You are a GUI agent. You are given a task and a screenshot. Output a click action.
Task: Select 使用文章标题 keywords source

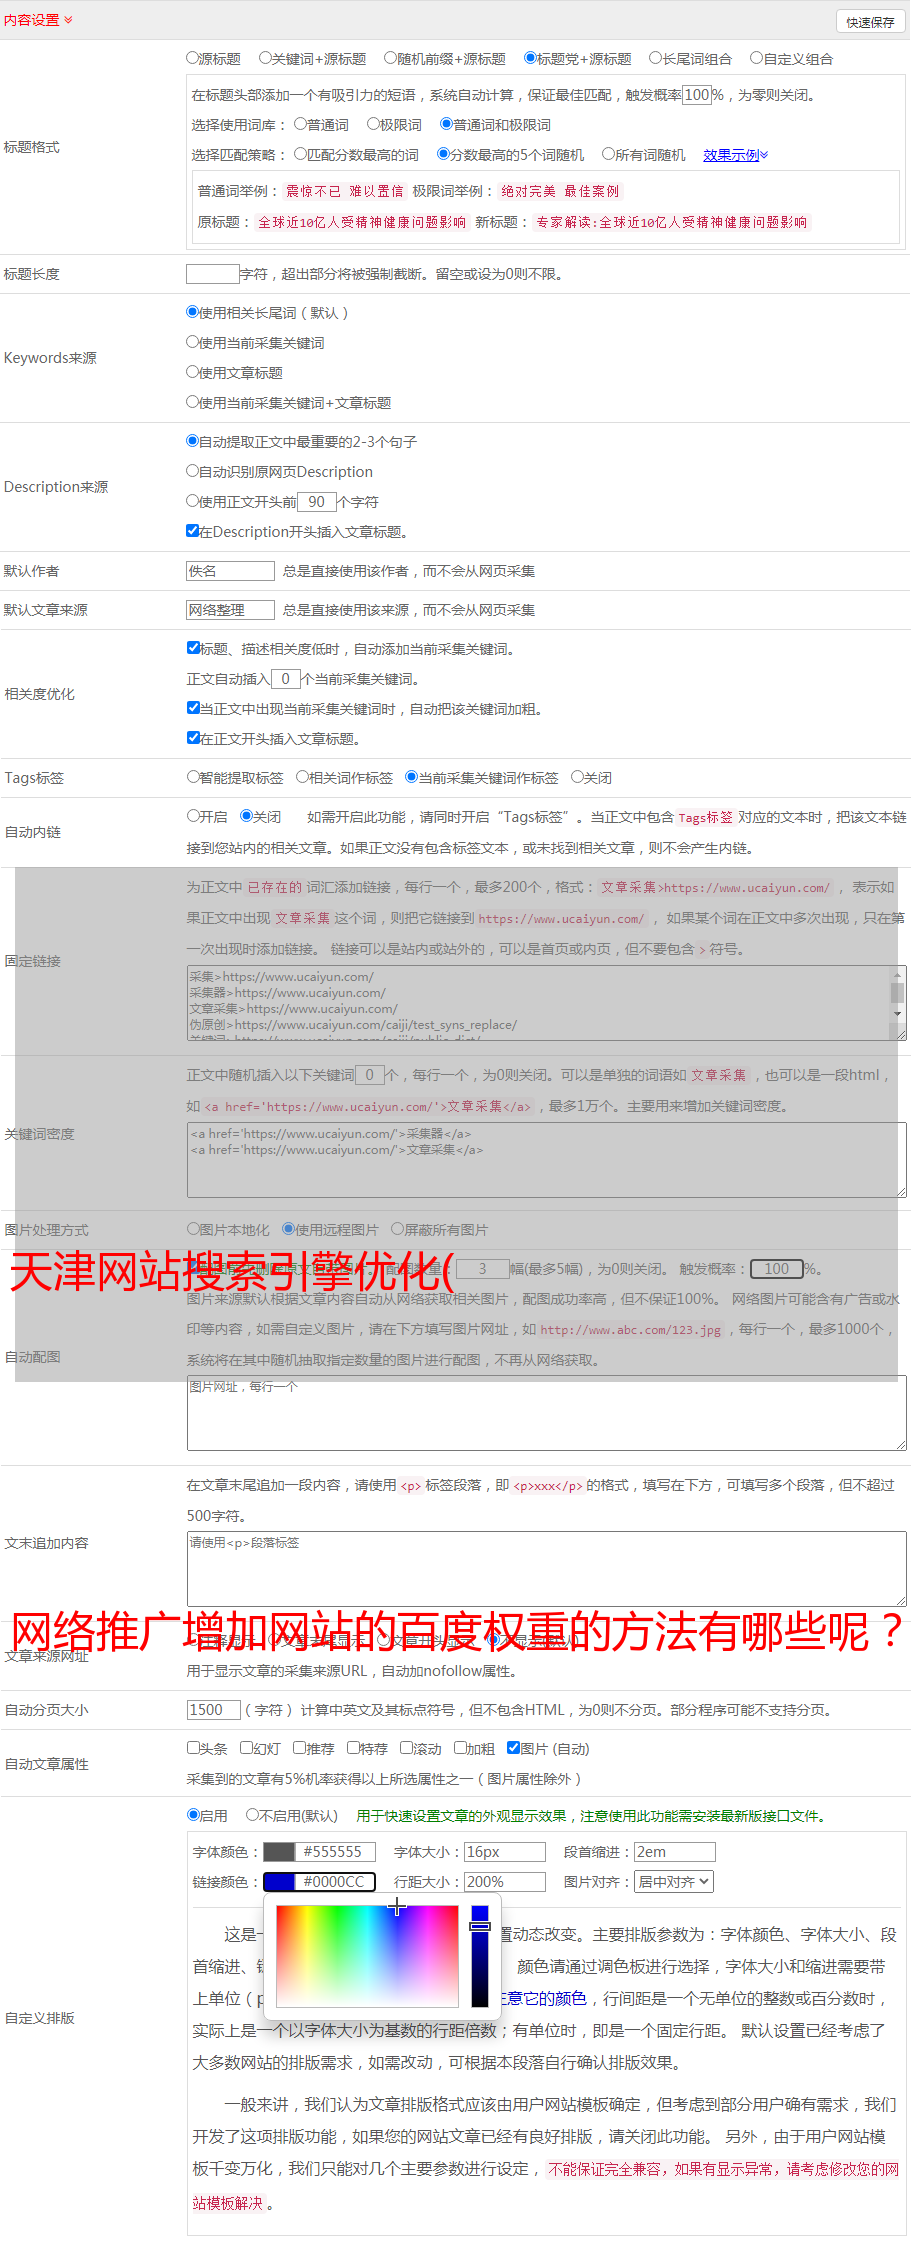(193, 372)
